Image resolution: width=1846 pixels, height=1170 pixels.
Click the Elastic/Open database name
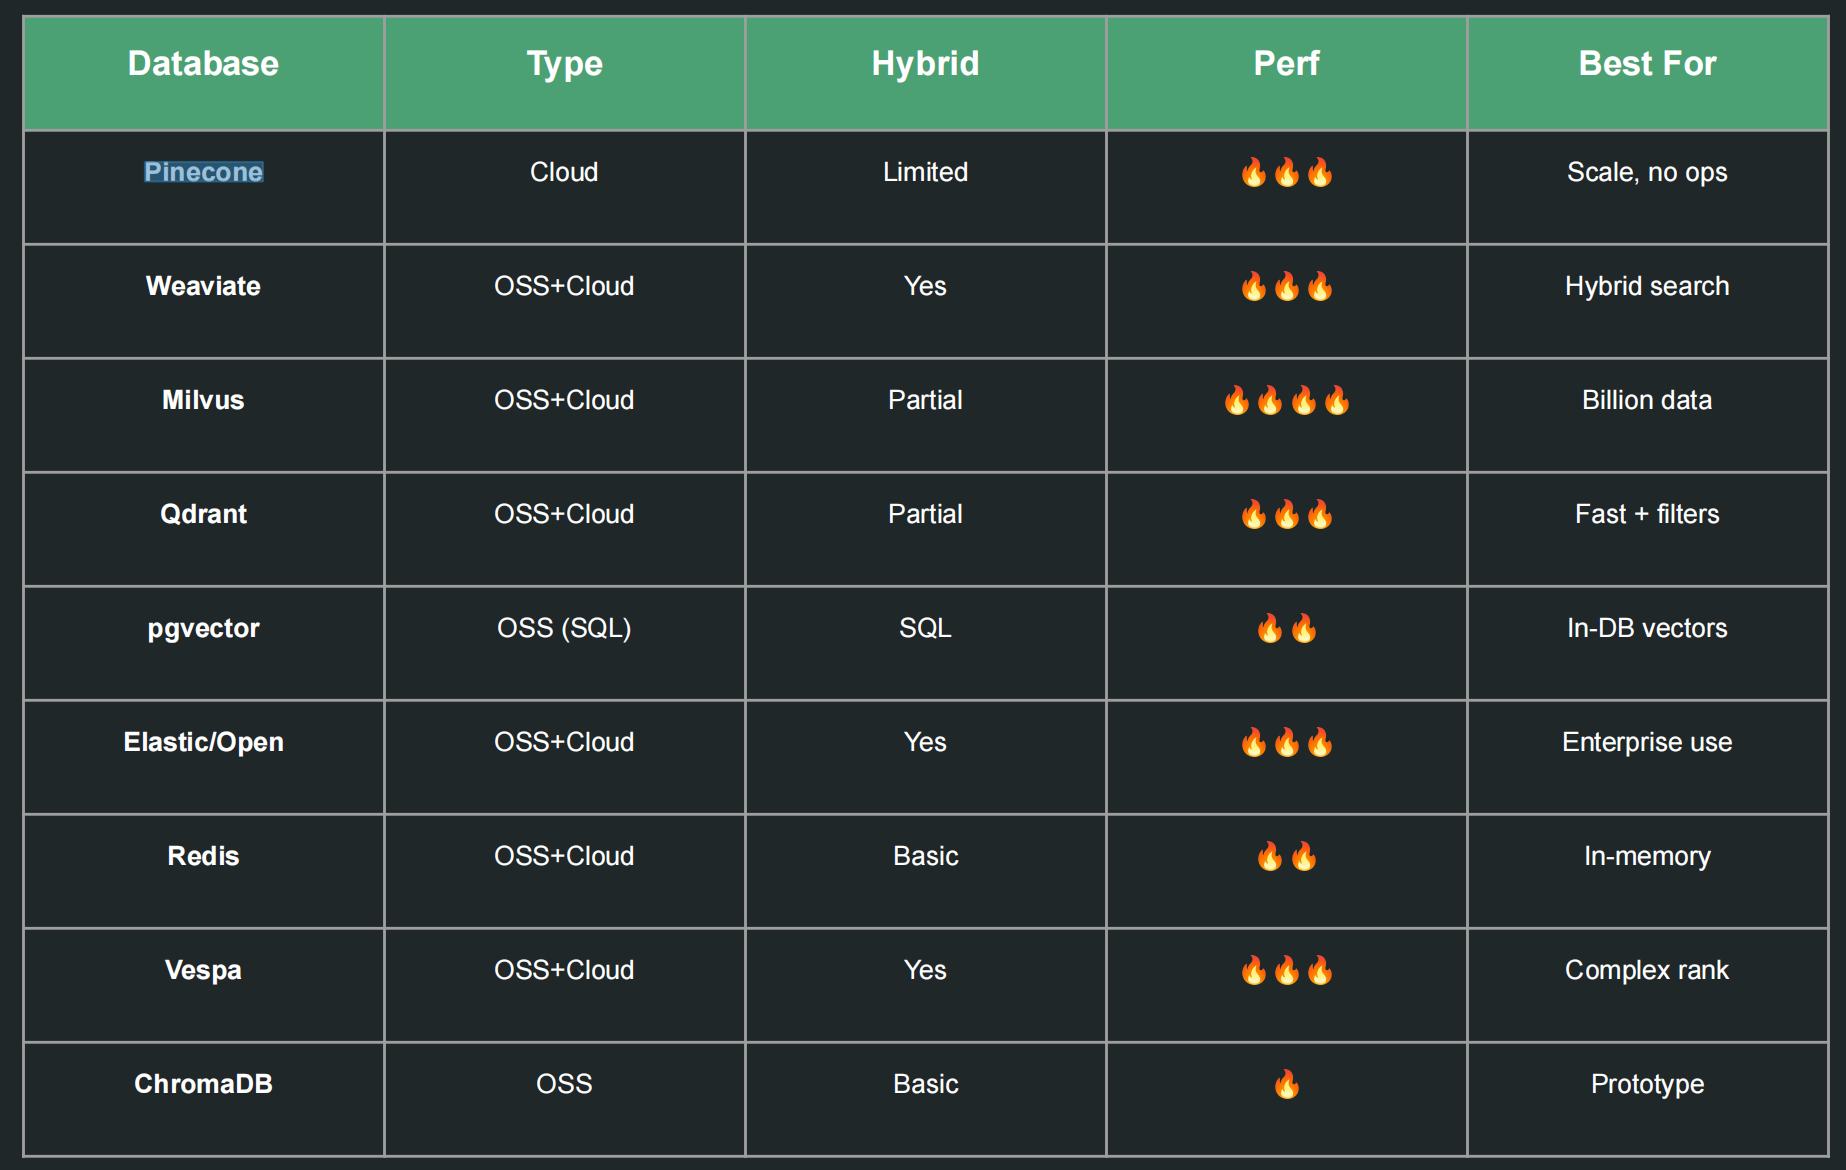(203, 742)
